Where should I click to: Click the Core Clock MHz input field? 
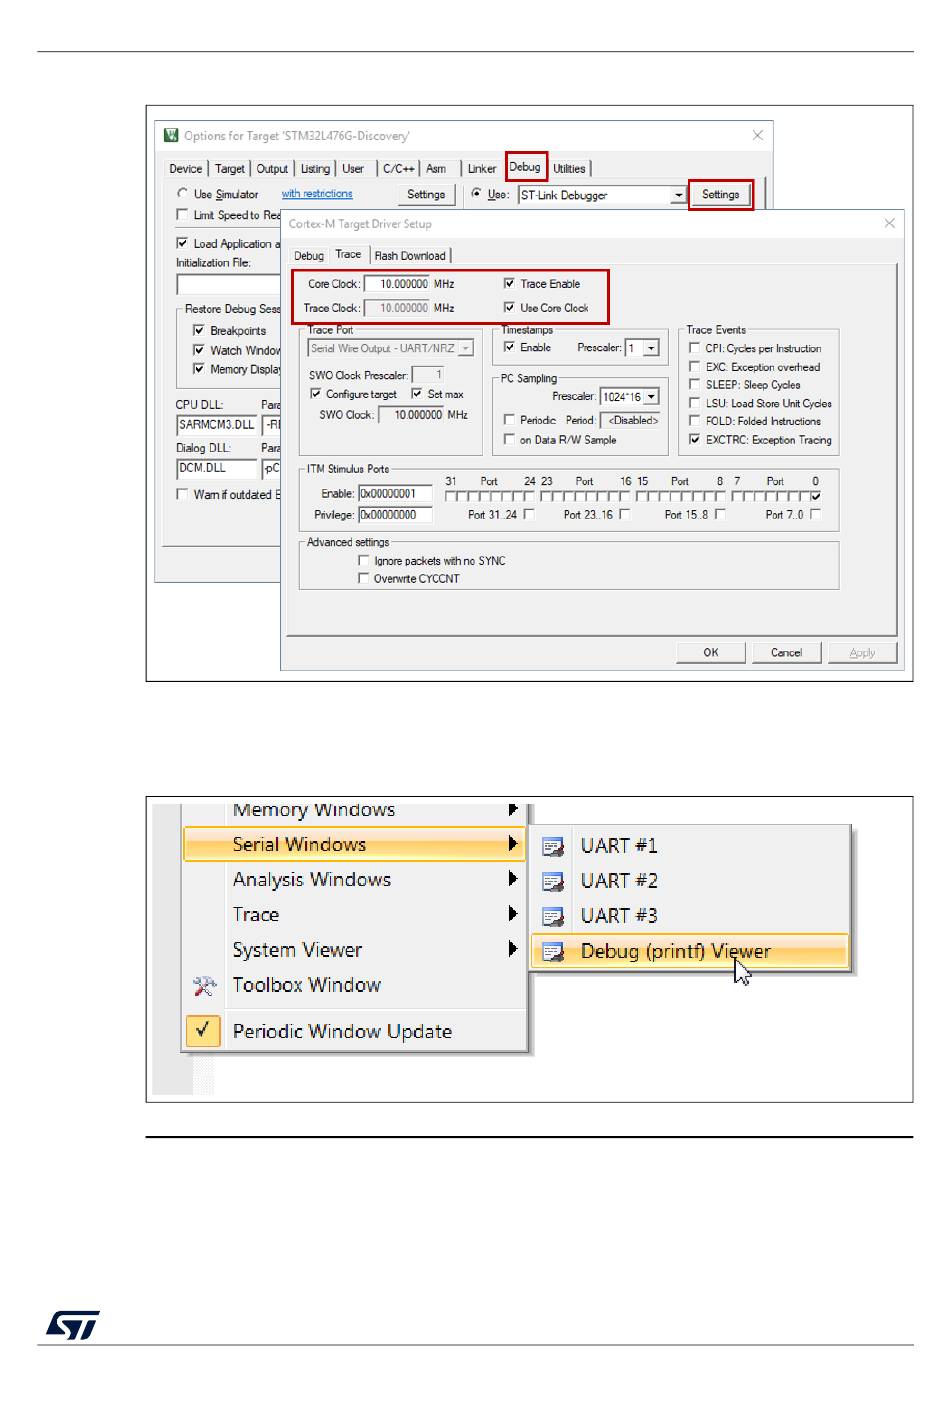[x=397, y=284]
